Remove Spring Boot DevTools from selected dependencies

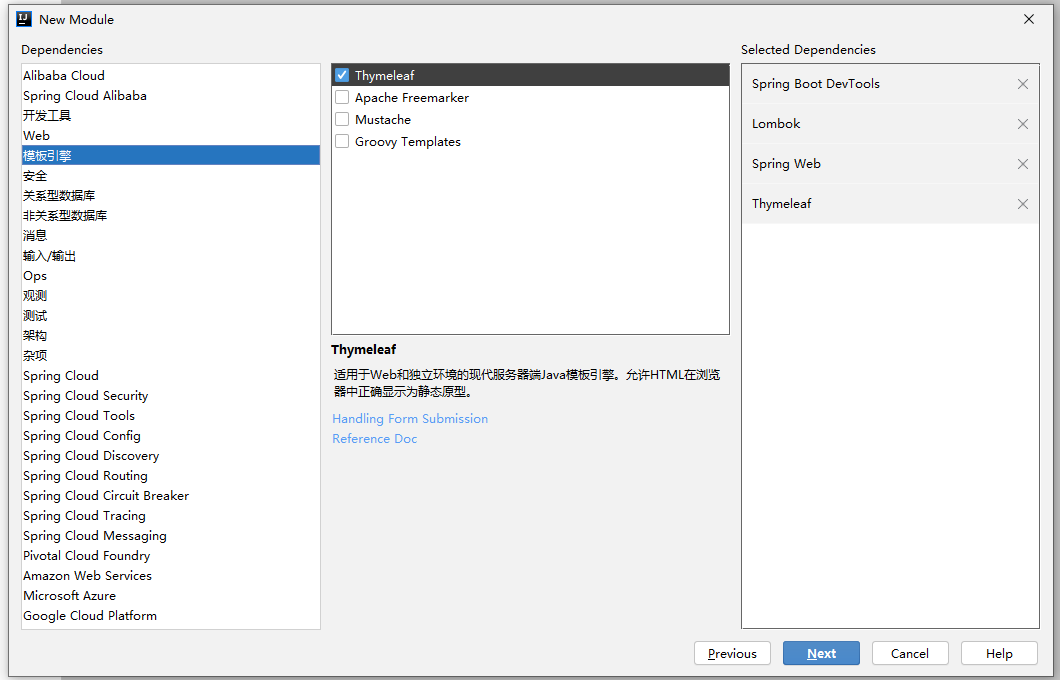click(x=1022, y=84)
